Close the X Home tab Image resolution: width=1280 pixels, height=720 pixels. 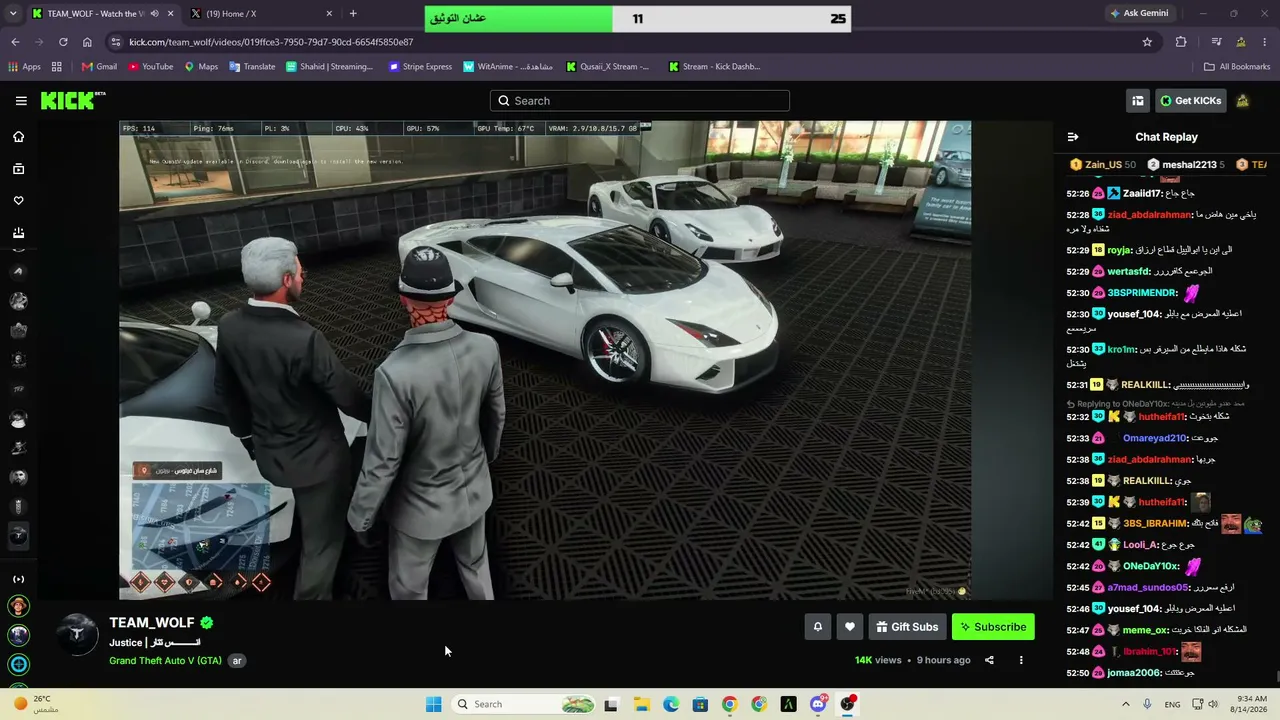pos(329,14)
